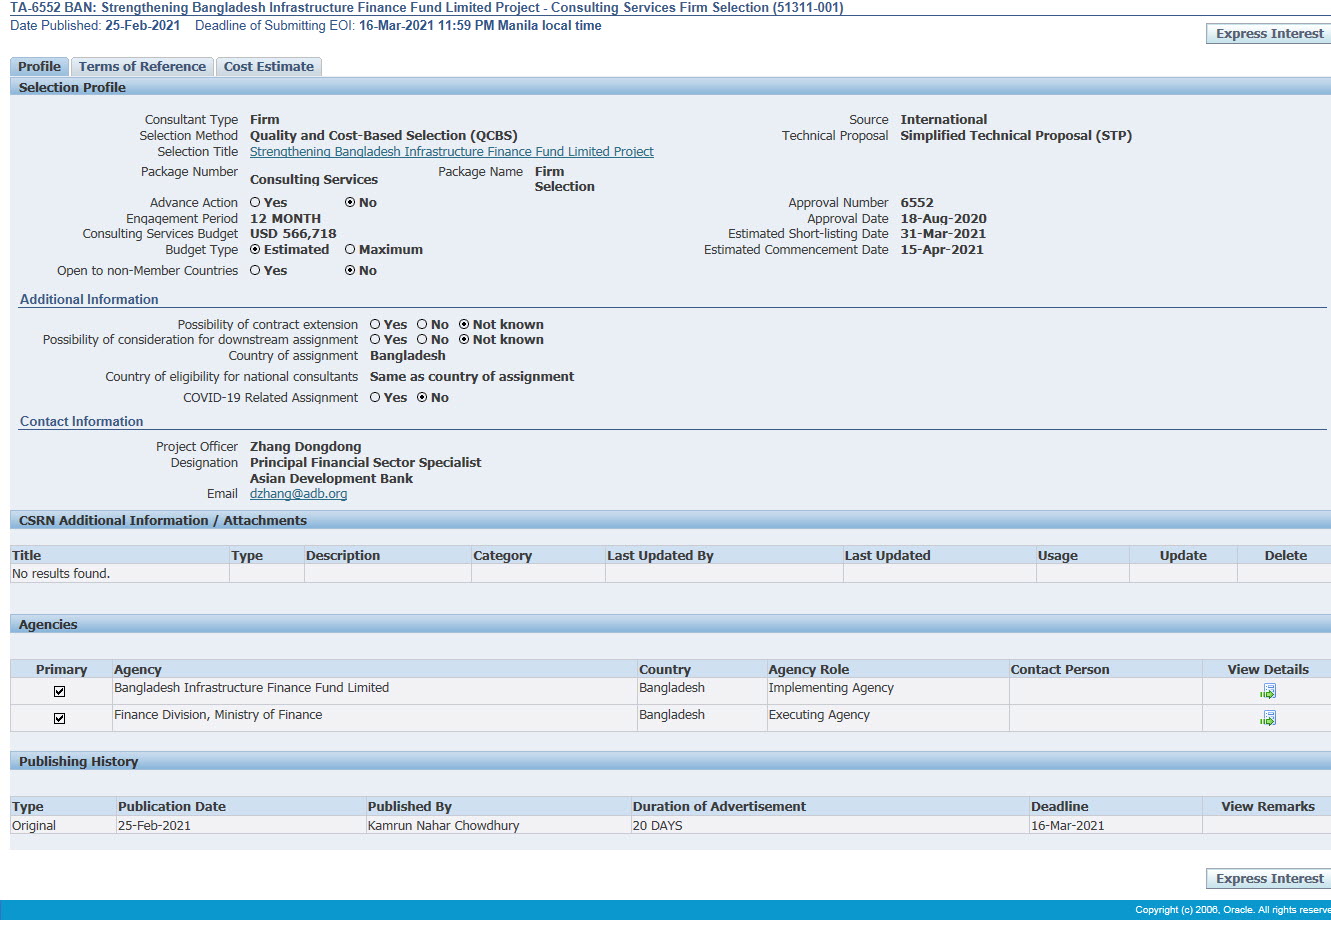Click Simplified Technical Proposal (STP) value
The width and height of the screenshot is (1331, 937).
click(x=1016, y=136)
